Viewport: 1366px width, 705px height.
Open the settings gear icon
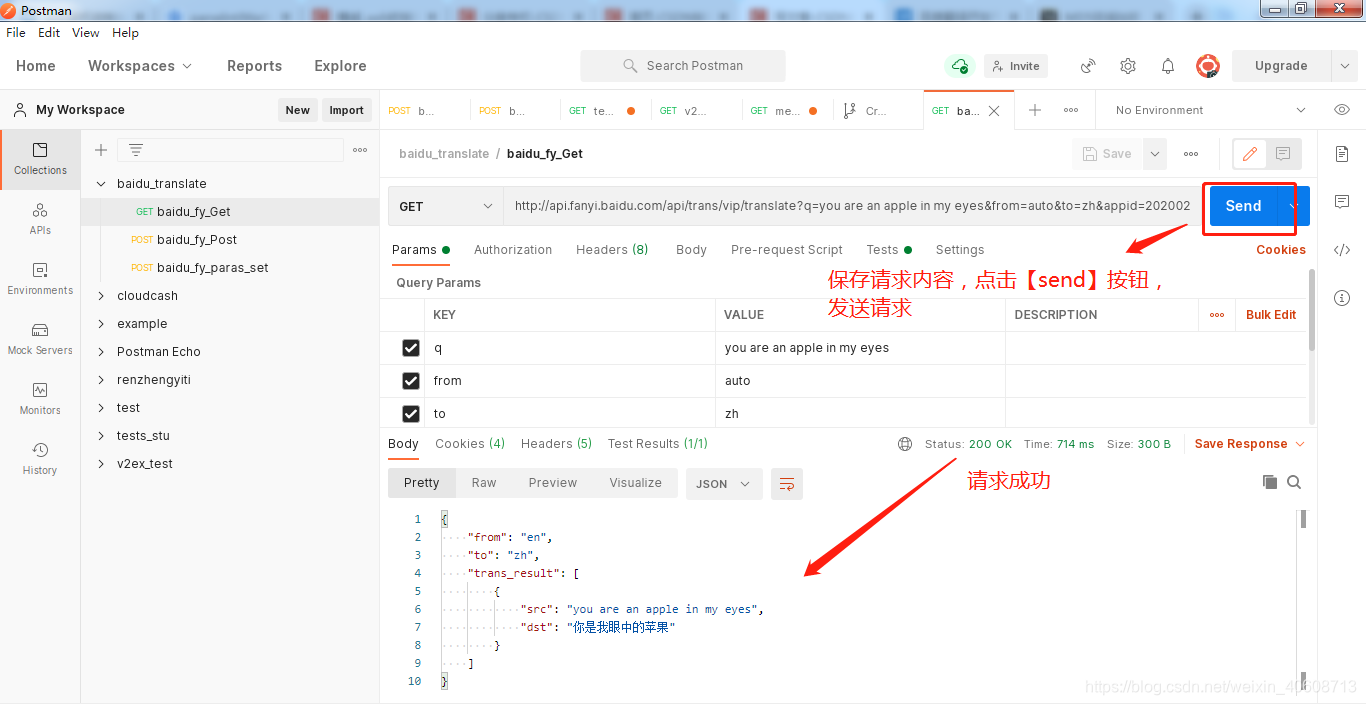(1128, 66)
